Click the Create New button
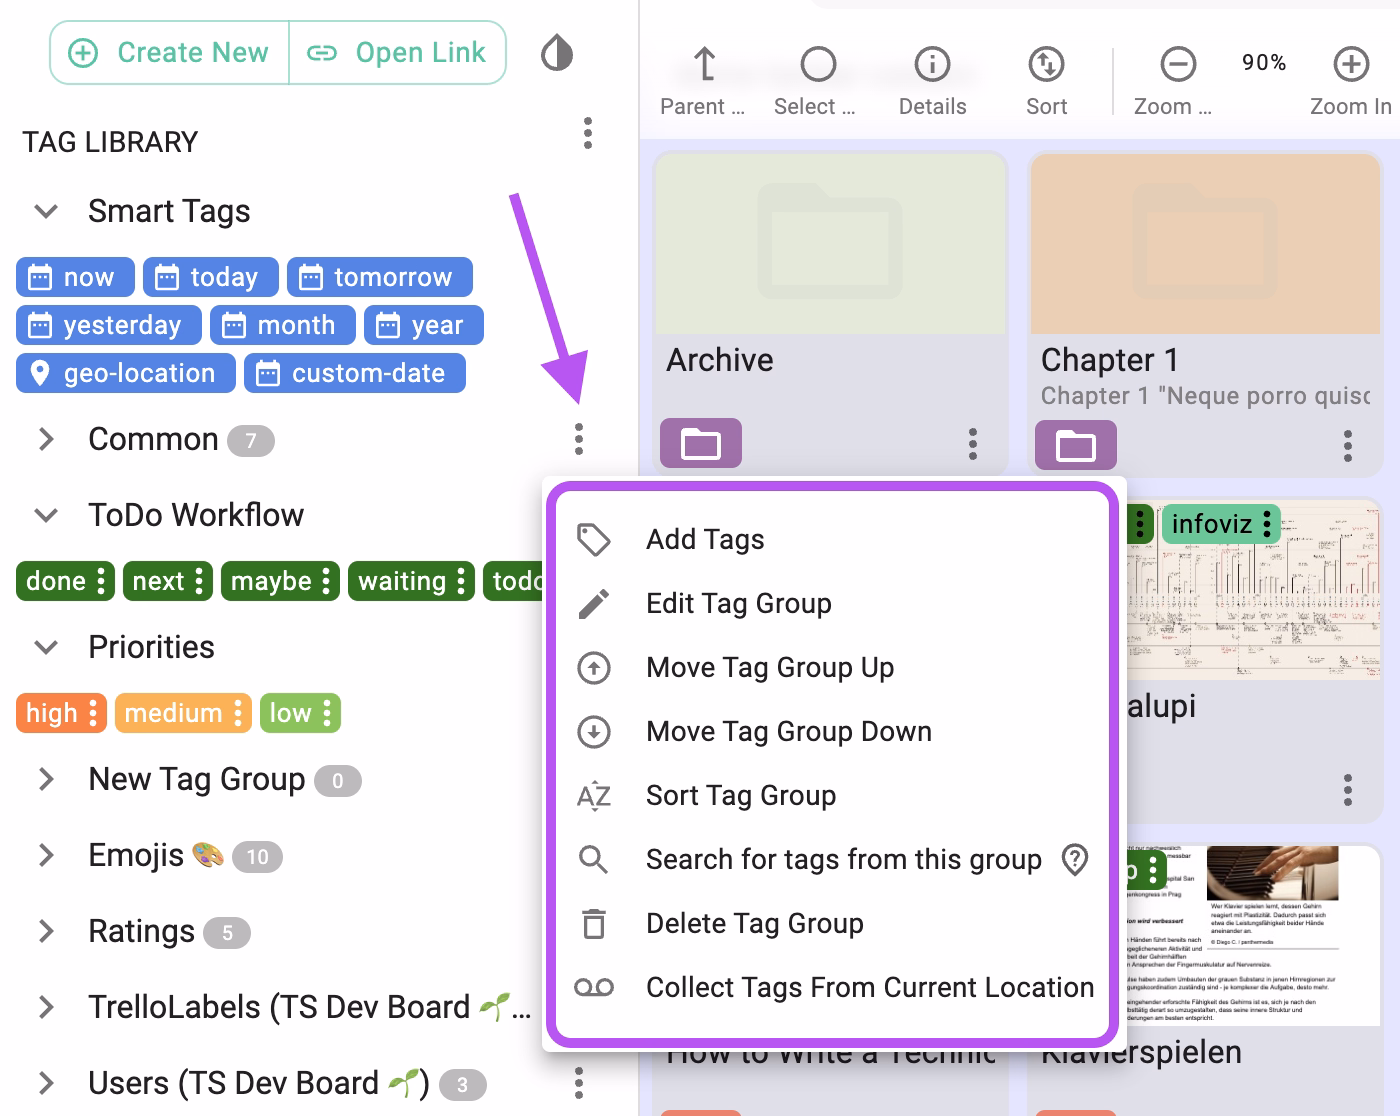 point(168,52)
